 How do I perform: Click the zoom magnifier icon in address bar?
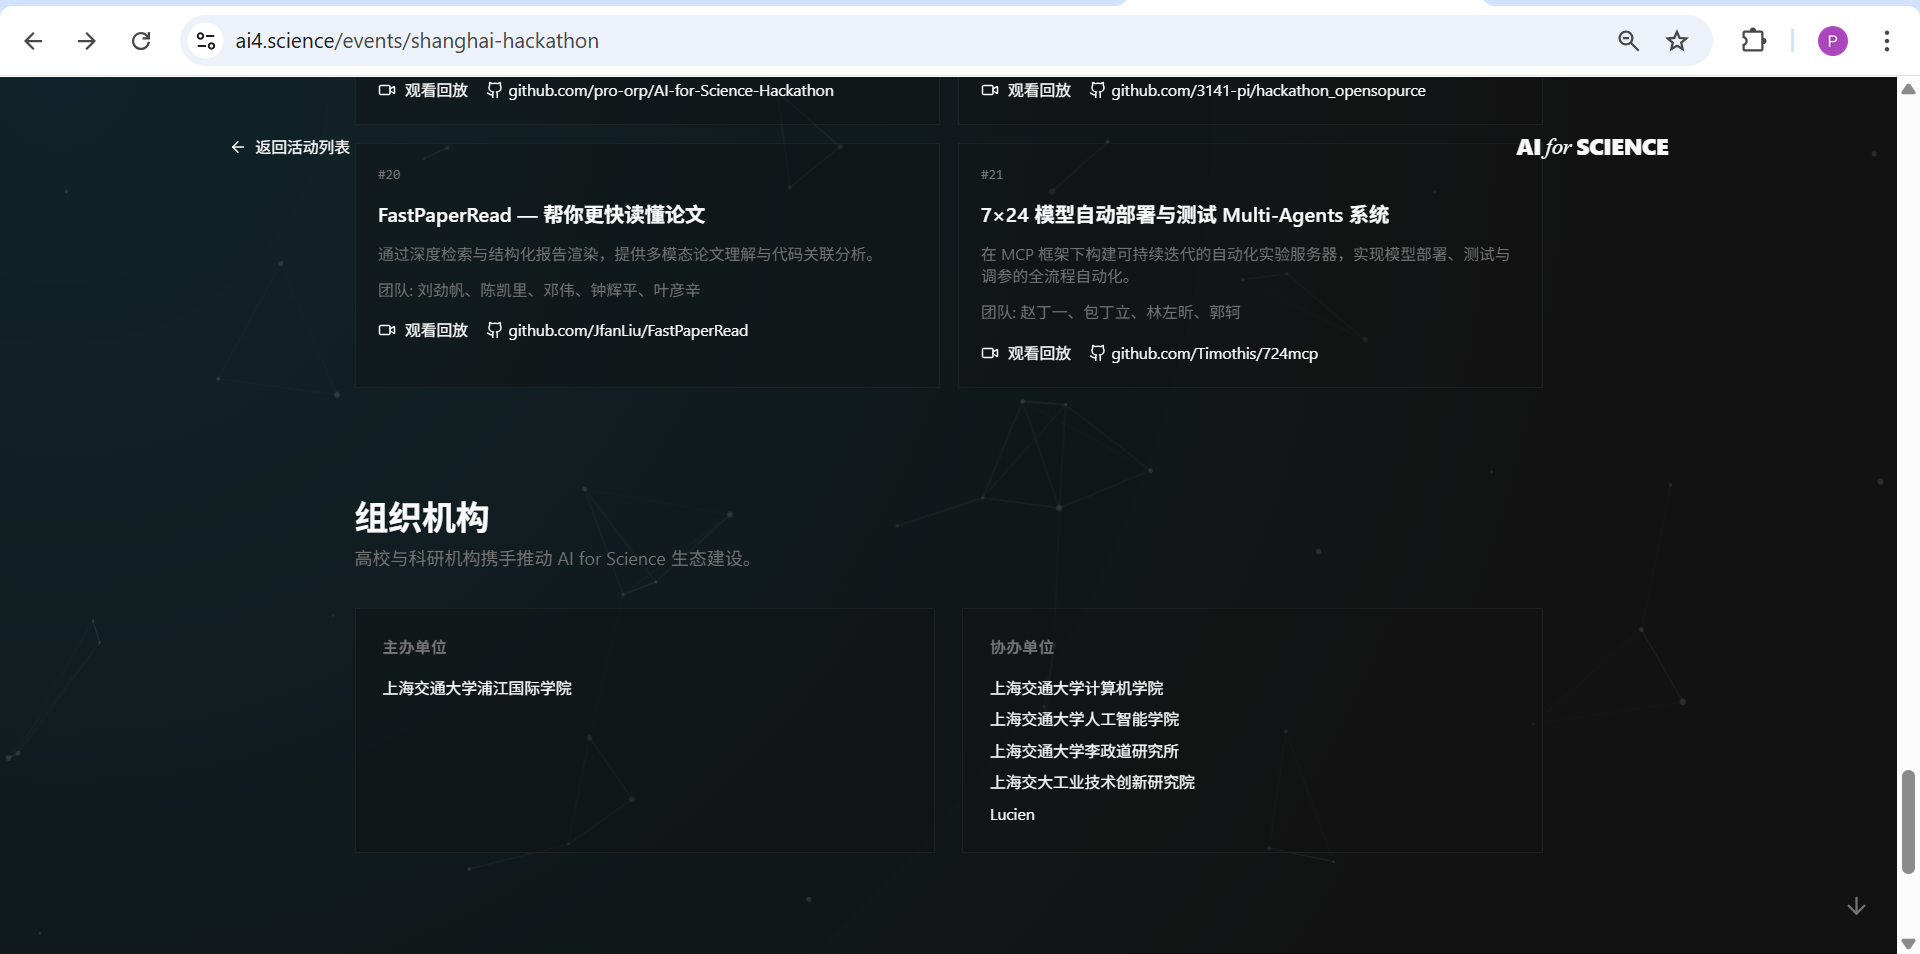click(1628, 41)
